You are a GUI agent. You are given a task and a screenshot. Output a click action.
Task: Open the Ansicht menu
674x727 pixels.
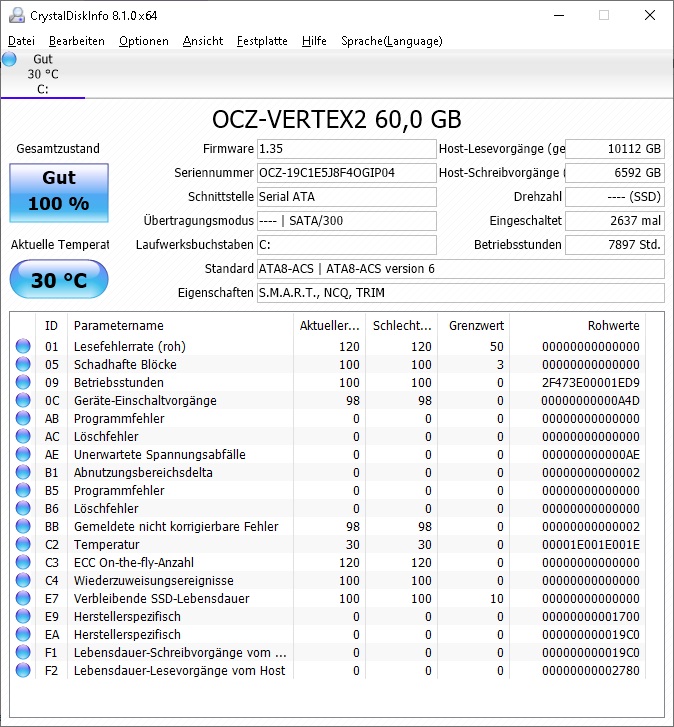pos(203,41)
